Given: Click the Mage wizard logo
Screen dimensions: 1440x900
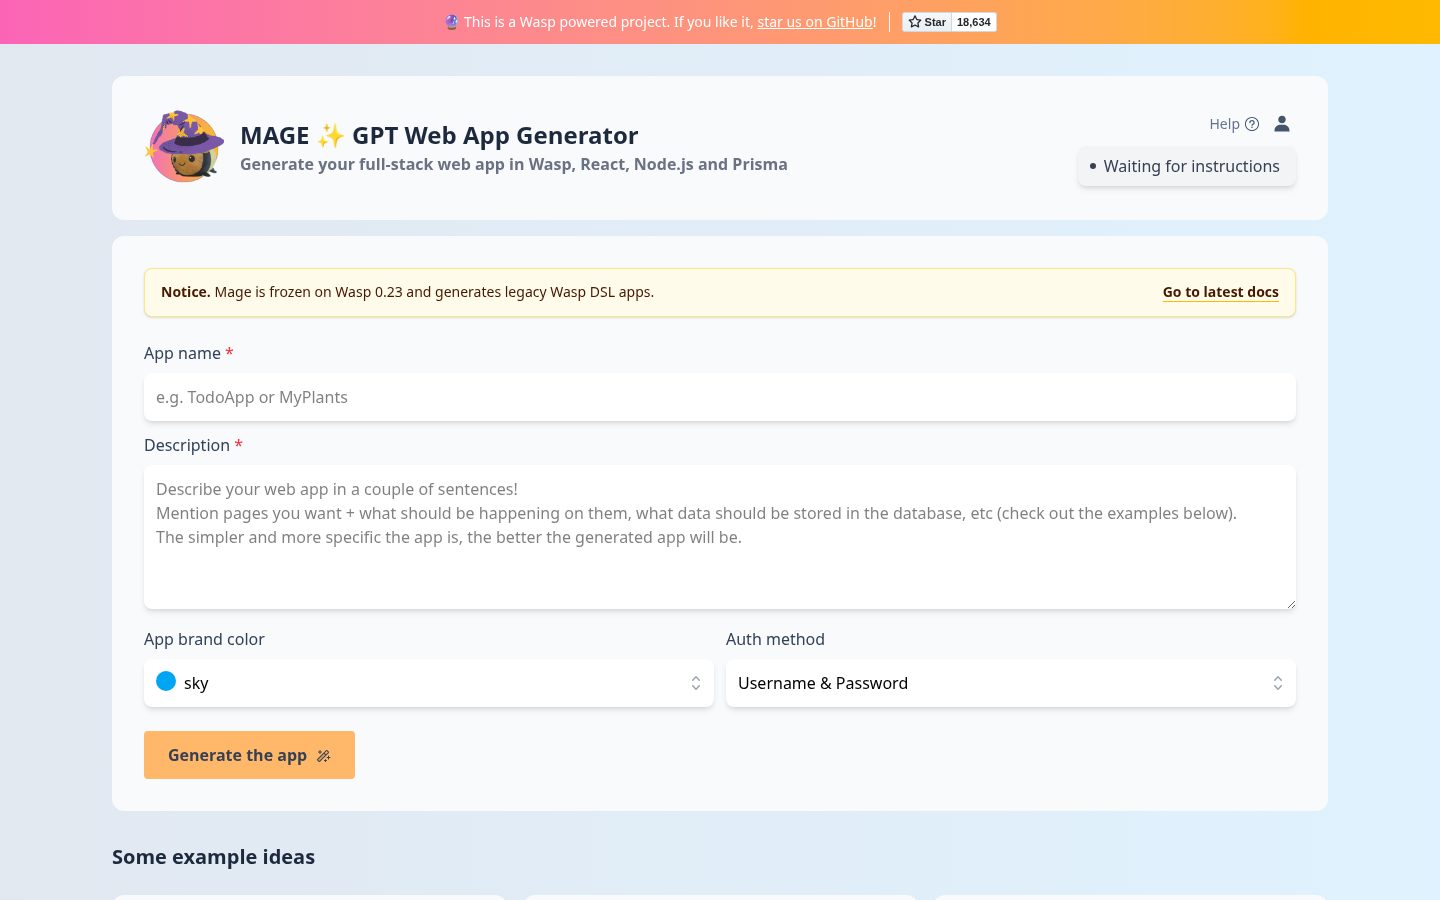Looking at the screenshot, I should [x=185, y=147].
